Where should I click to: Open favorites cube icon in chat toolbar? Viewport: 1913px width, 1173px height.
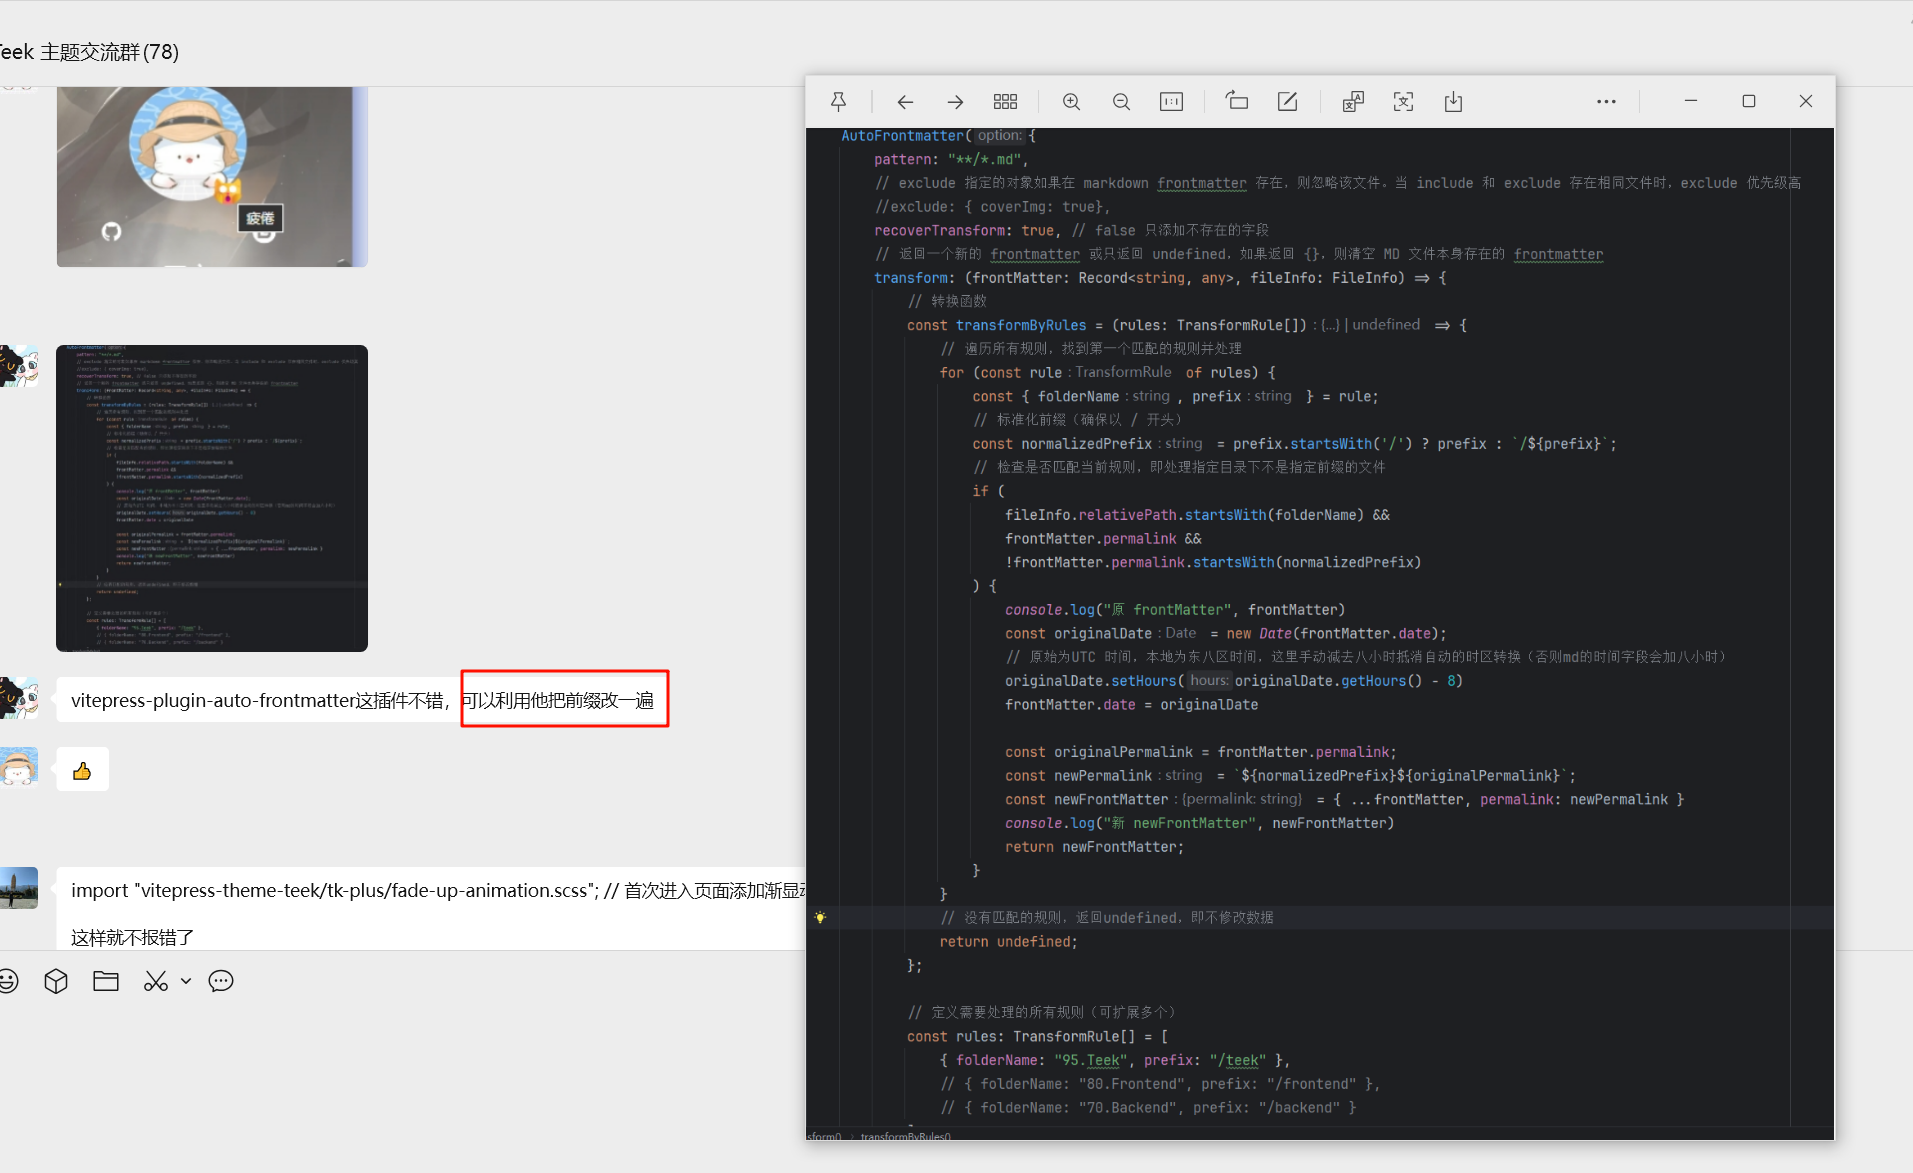pos(56,981)
